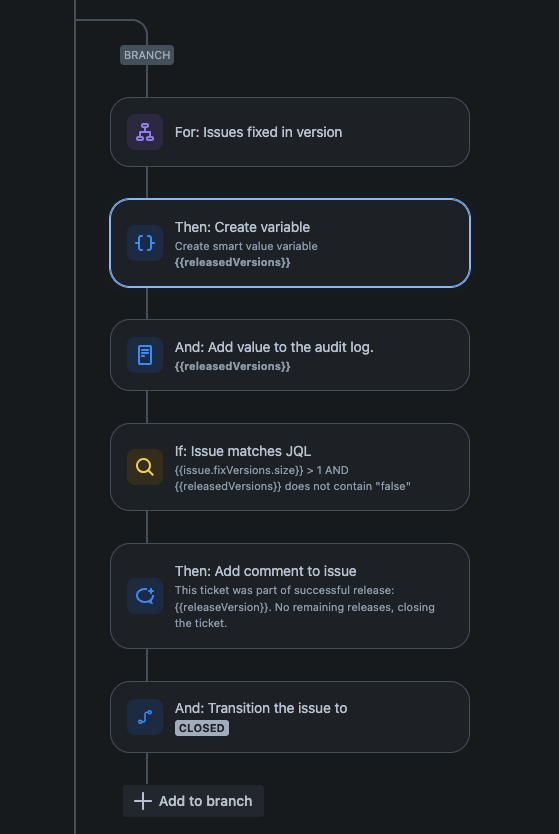Click the yellow magnifier JQL condition icon

click(x=145, y=467)
